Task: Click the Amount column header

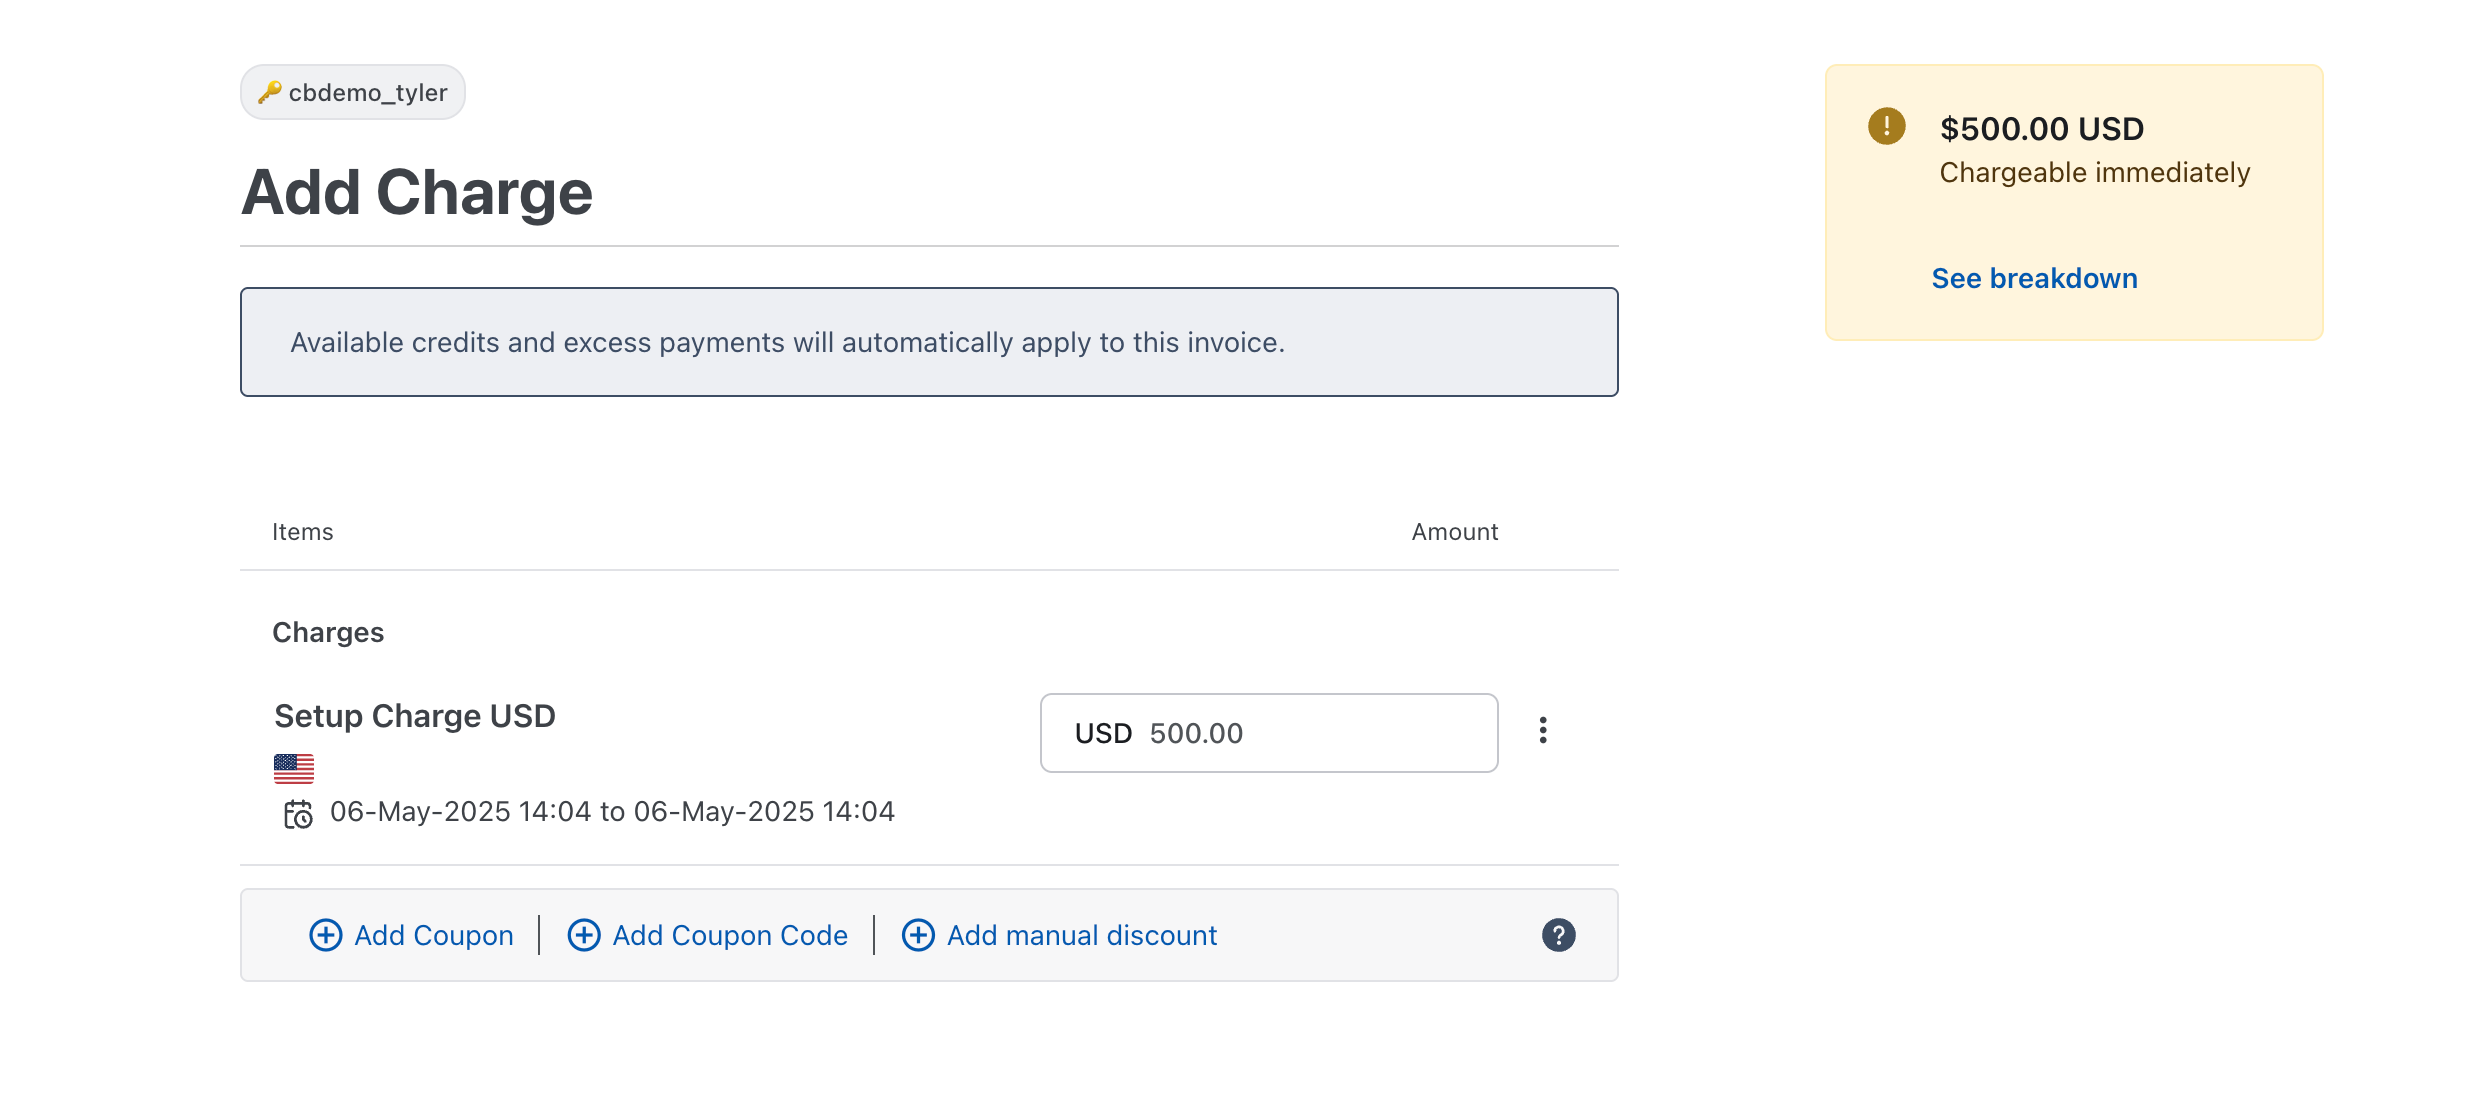Action: pos(1454,532)
